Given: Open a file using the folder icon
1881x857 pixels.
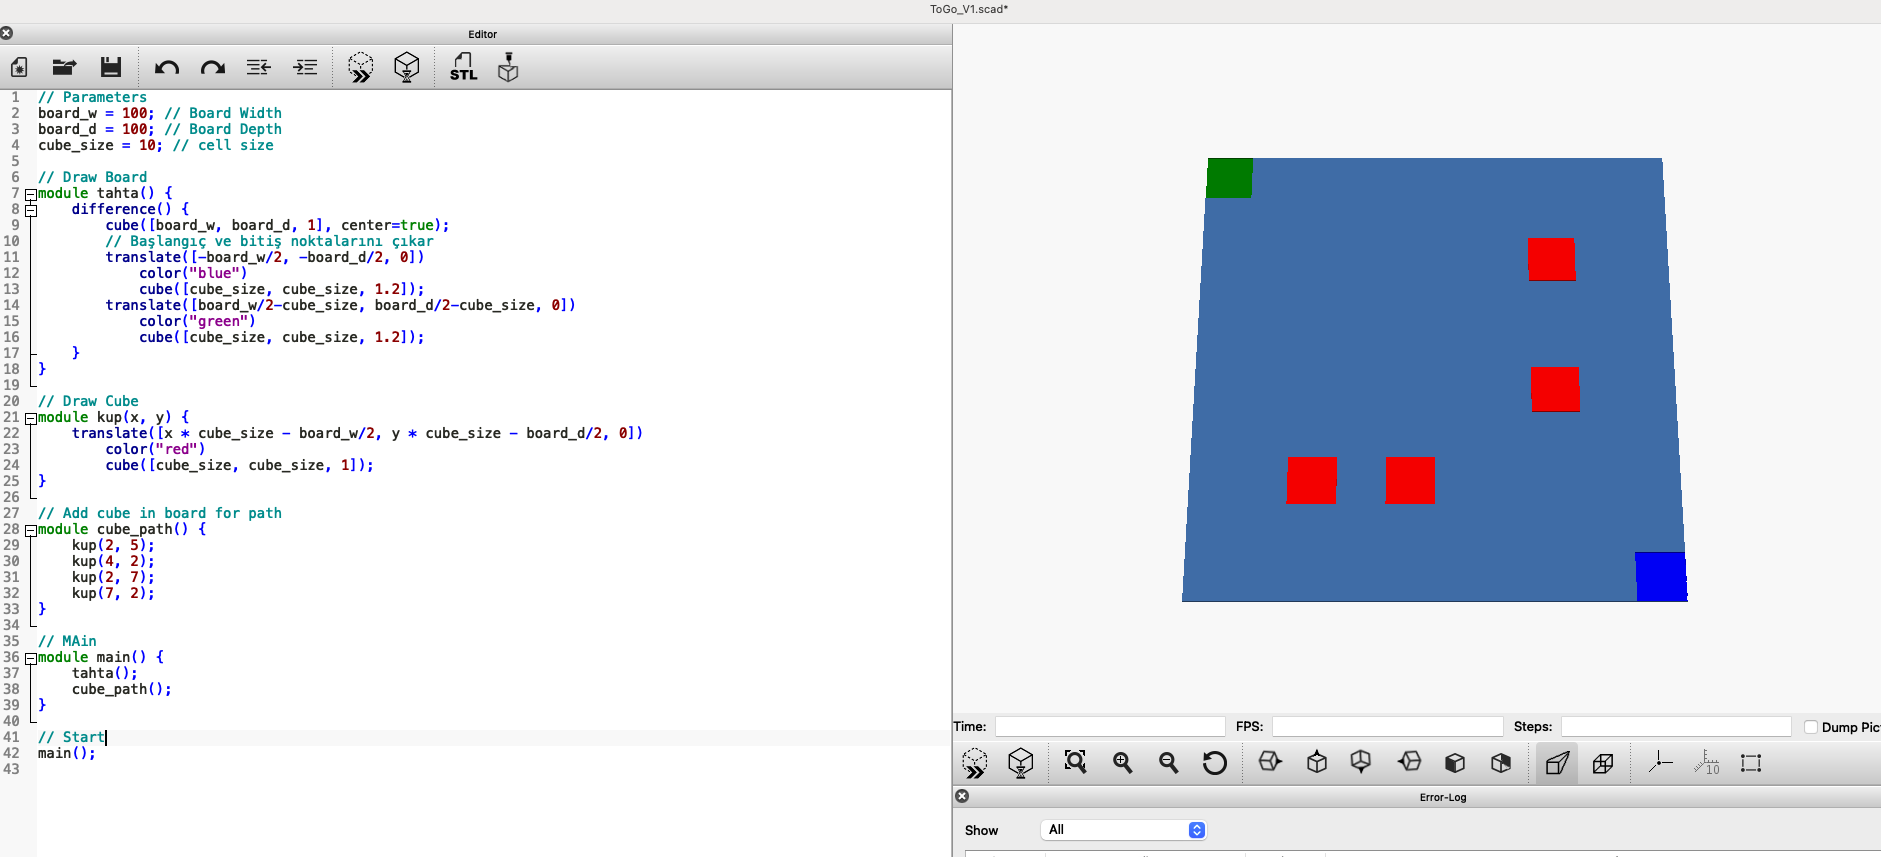Looking at the screenshot, I should [x=64, y=67].
